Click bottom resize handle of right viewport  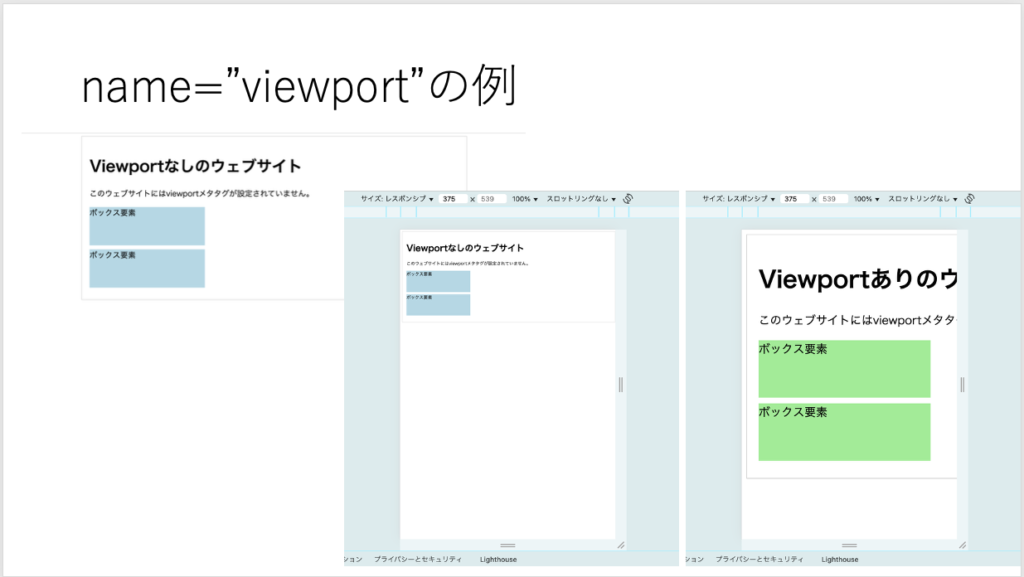(x=849, y=545)
